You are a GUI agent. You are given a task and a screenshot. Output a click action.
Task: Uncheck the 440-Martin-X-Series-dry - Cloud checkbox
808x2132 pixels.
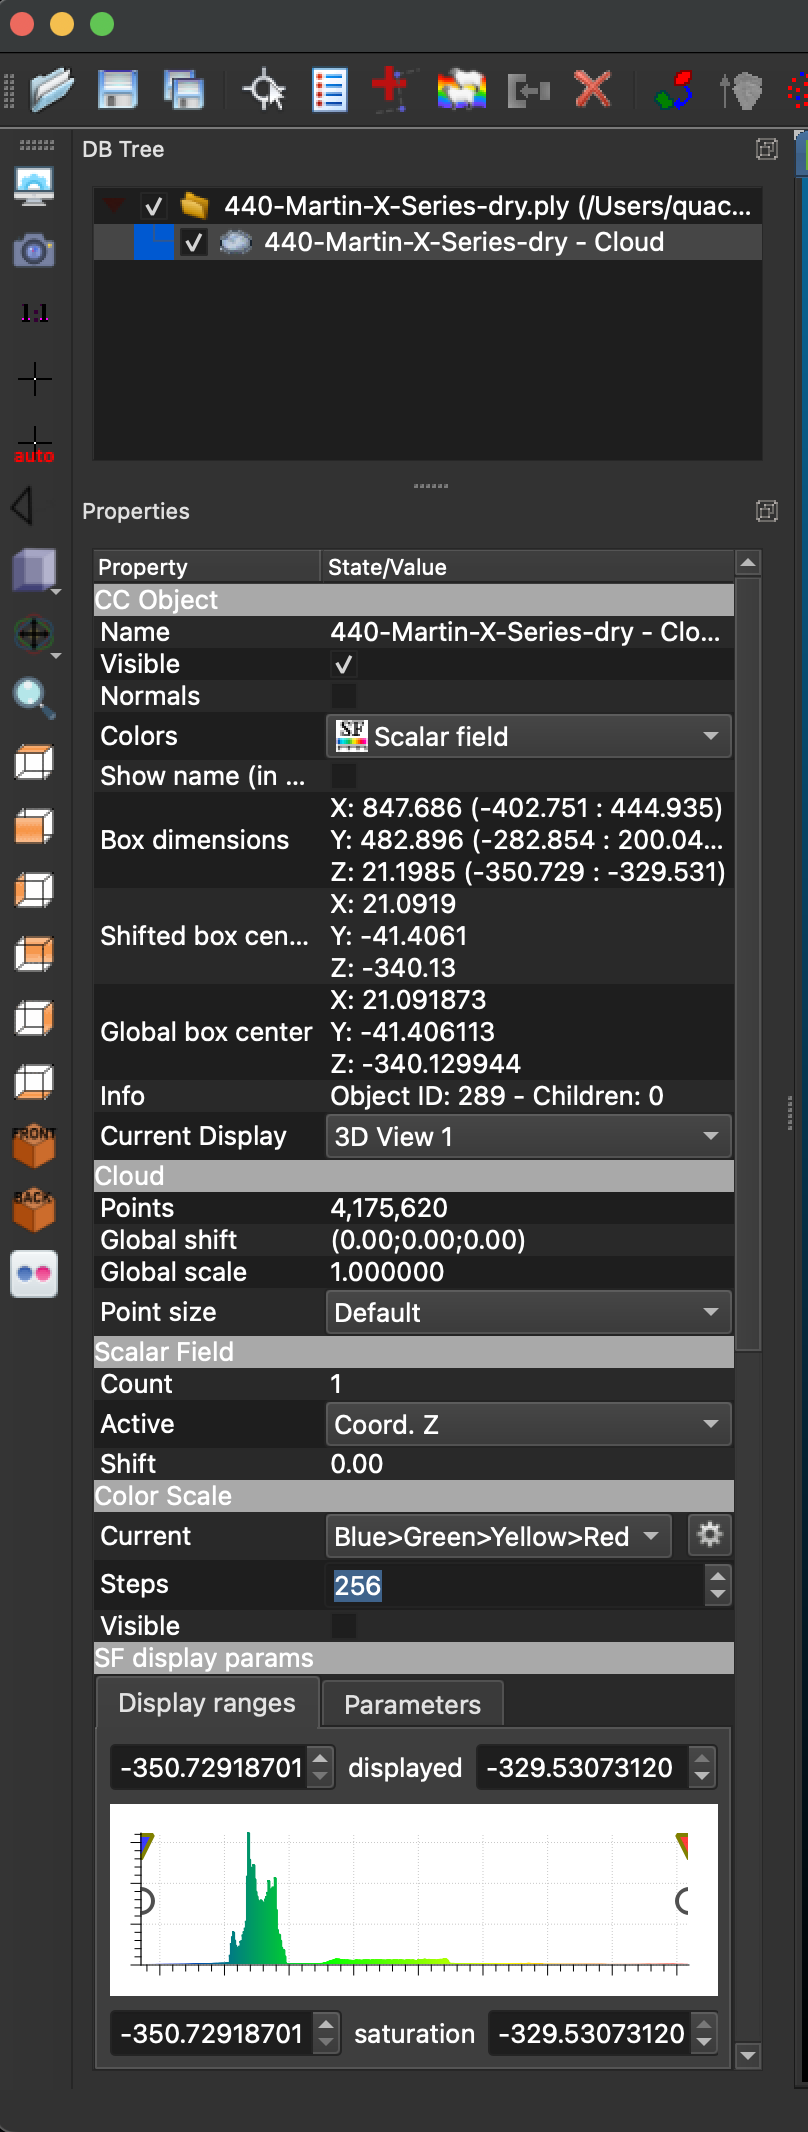[193, 243]
